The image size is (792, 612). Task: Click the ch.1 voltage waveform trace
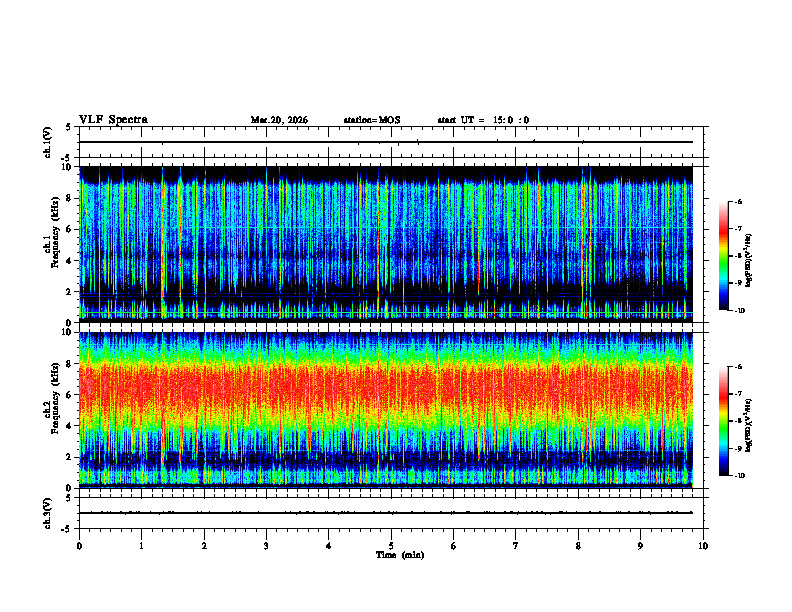386,142
